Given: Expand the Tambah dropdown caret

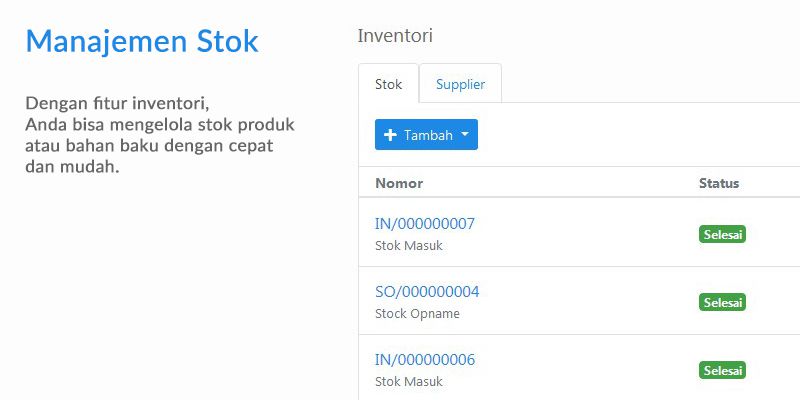Looking at the screenshot, I should (464, 134).
